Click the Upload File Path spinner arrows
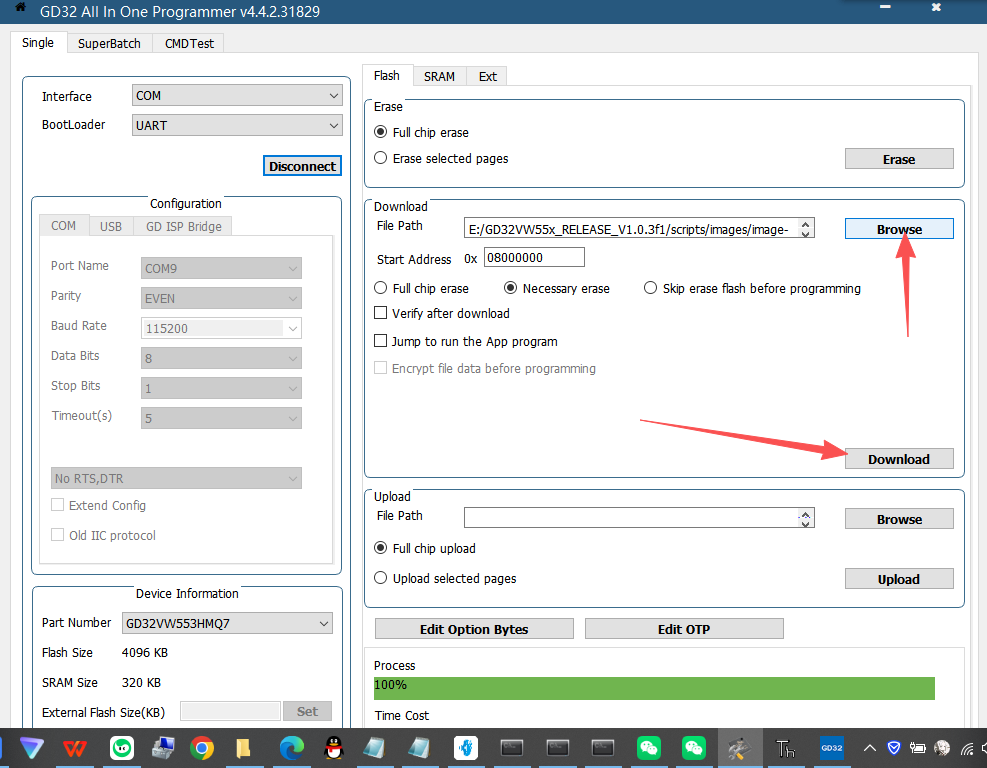Image resolution: width=987 pixels, height=768 pixels. click(805, 518)
